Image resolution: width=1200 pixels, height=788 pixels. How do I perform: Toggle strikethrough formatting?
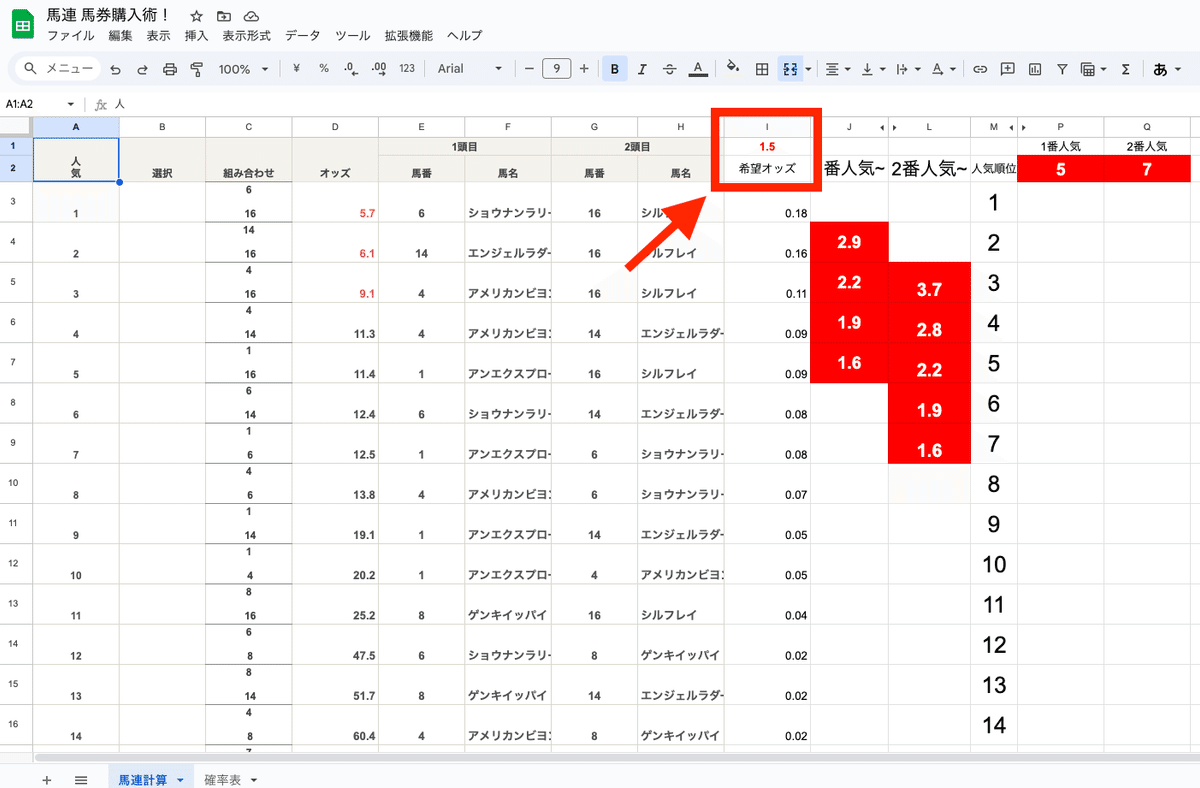click(x=669, y=69)
